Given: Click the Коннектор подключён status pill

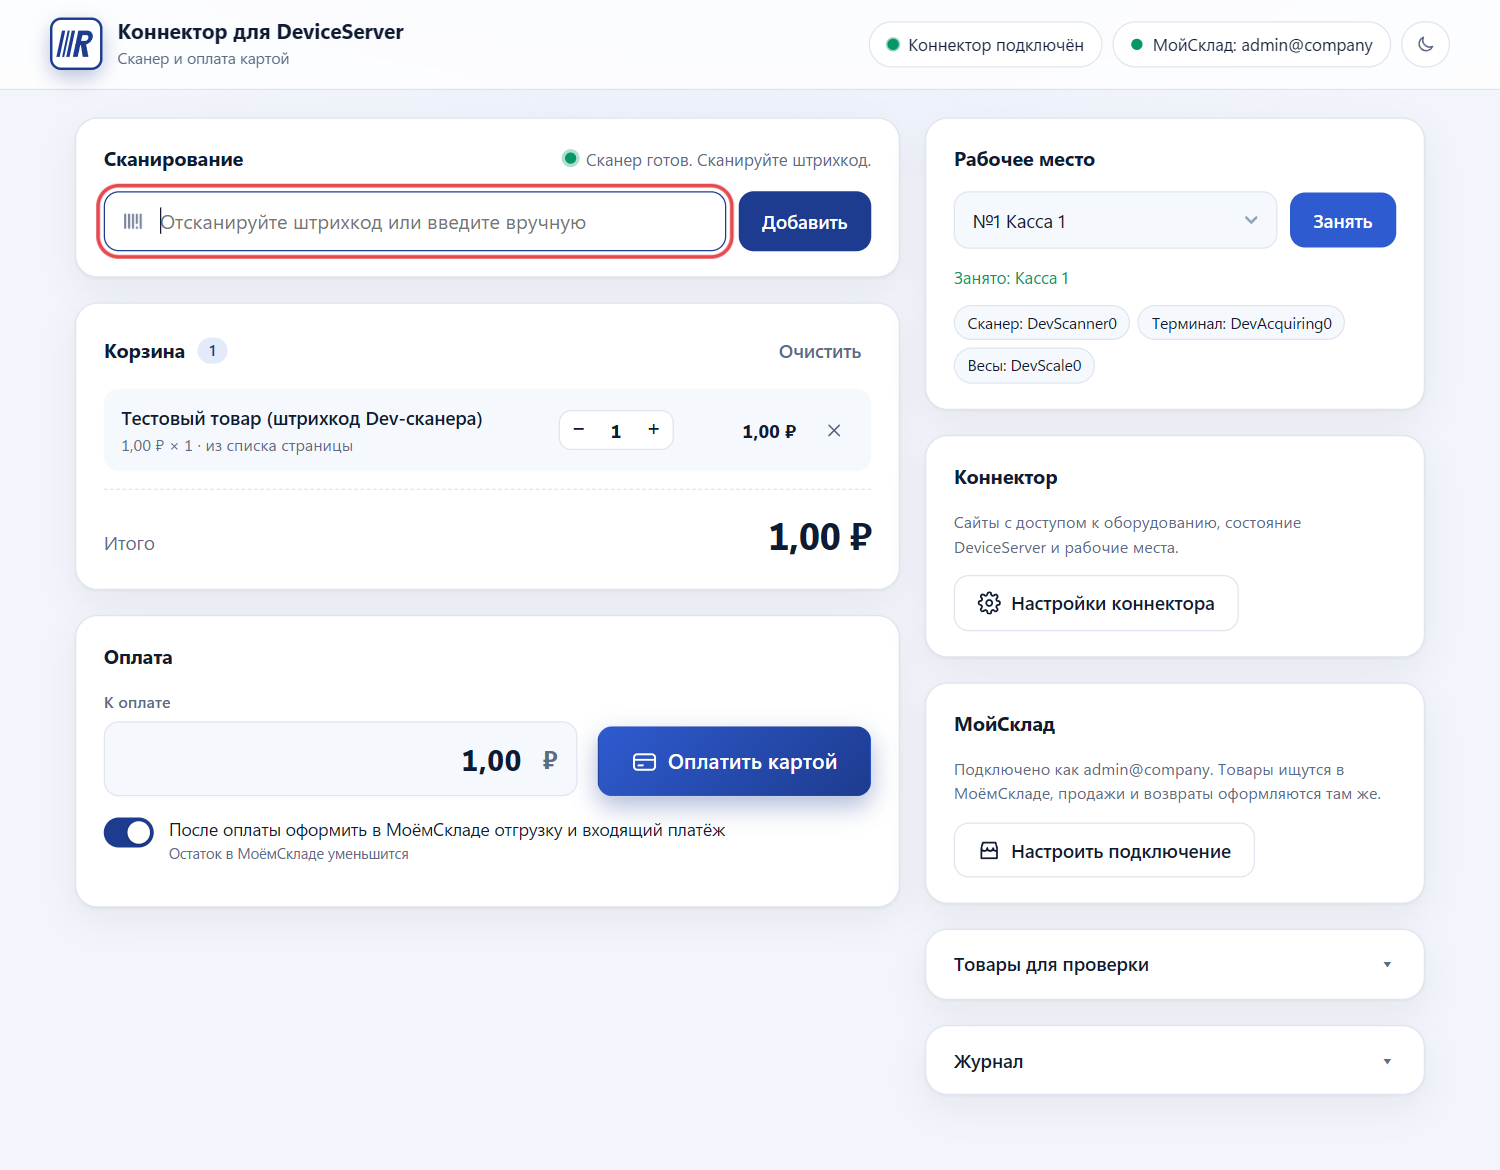Looking at the screenshot, I should pos(985,45).
